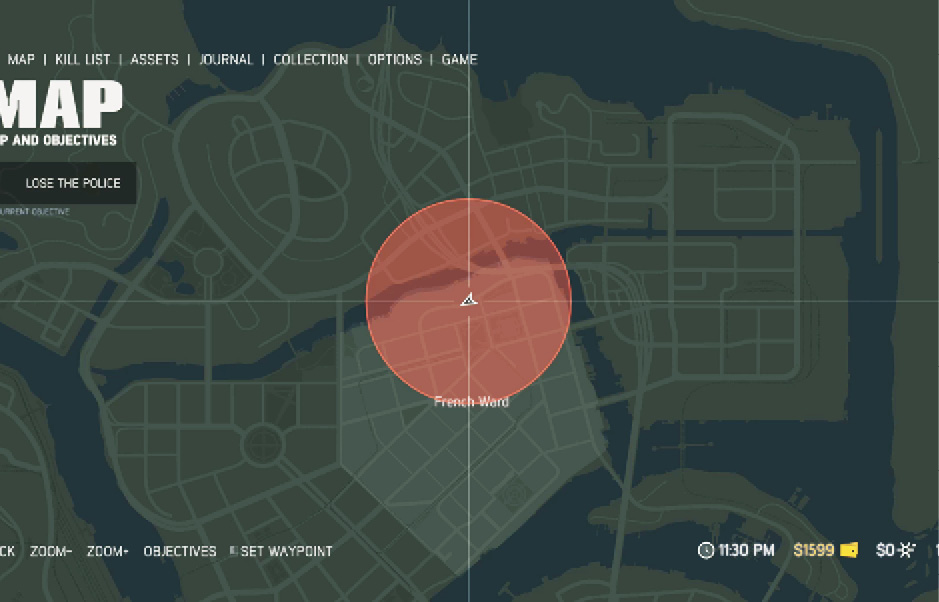
Task: Open the MAP menu tab
Action: 21,59
